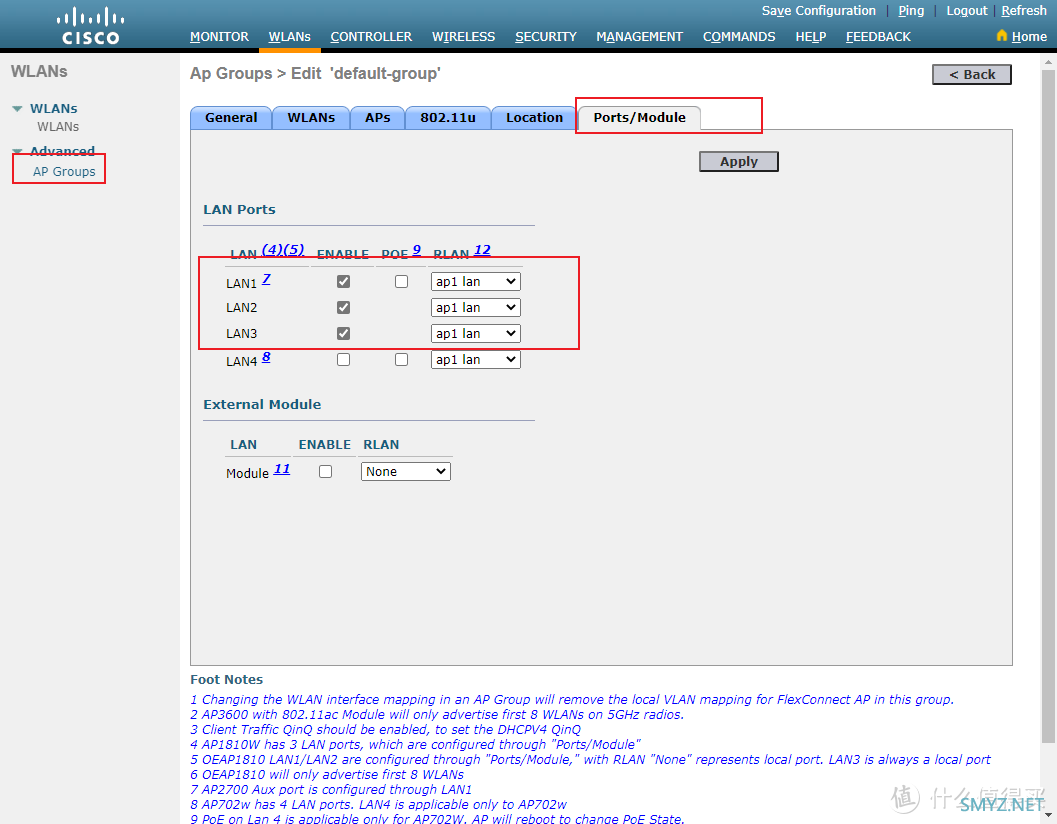Collapse the Advanced section in sidebar
This screenshot has width=1057, height=824.
[x=16, y=150]
